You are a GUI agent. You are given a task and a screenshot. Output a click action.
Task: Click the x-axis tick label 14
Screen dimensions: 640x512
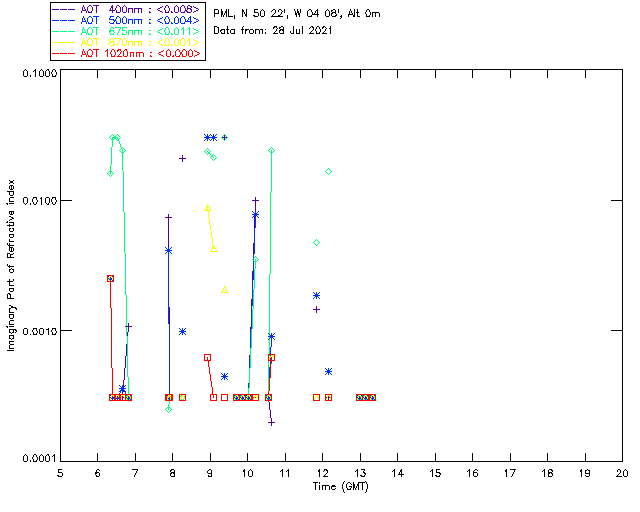398,473
